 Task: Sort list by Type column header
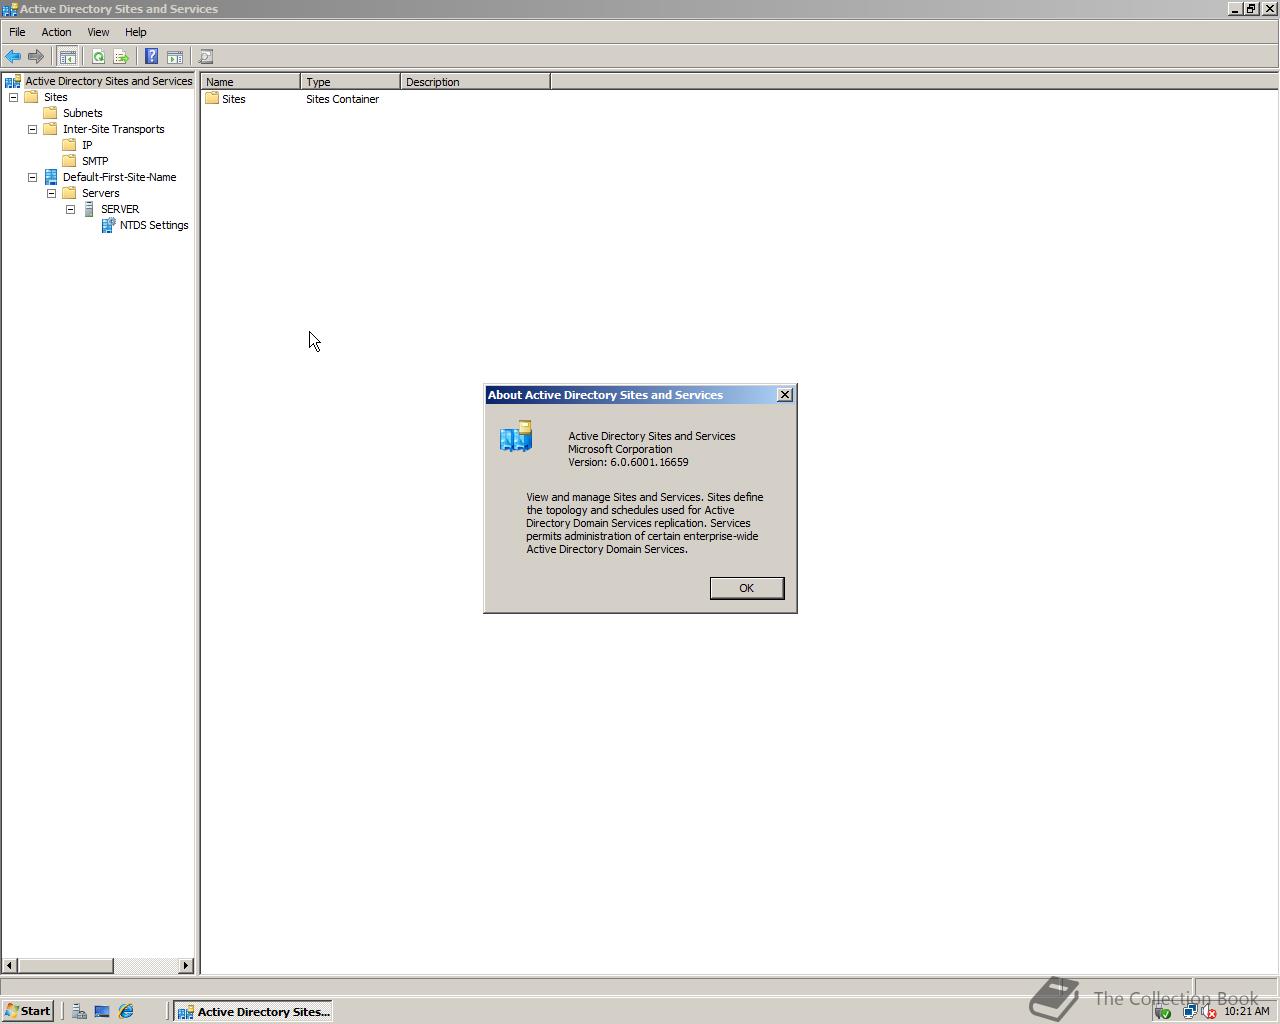click(x=350, y=82)
